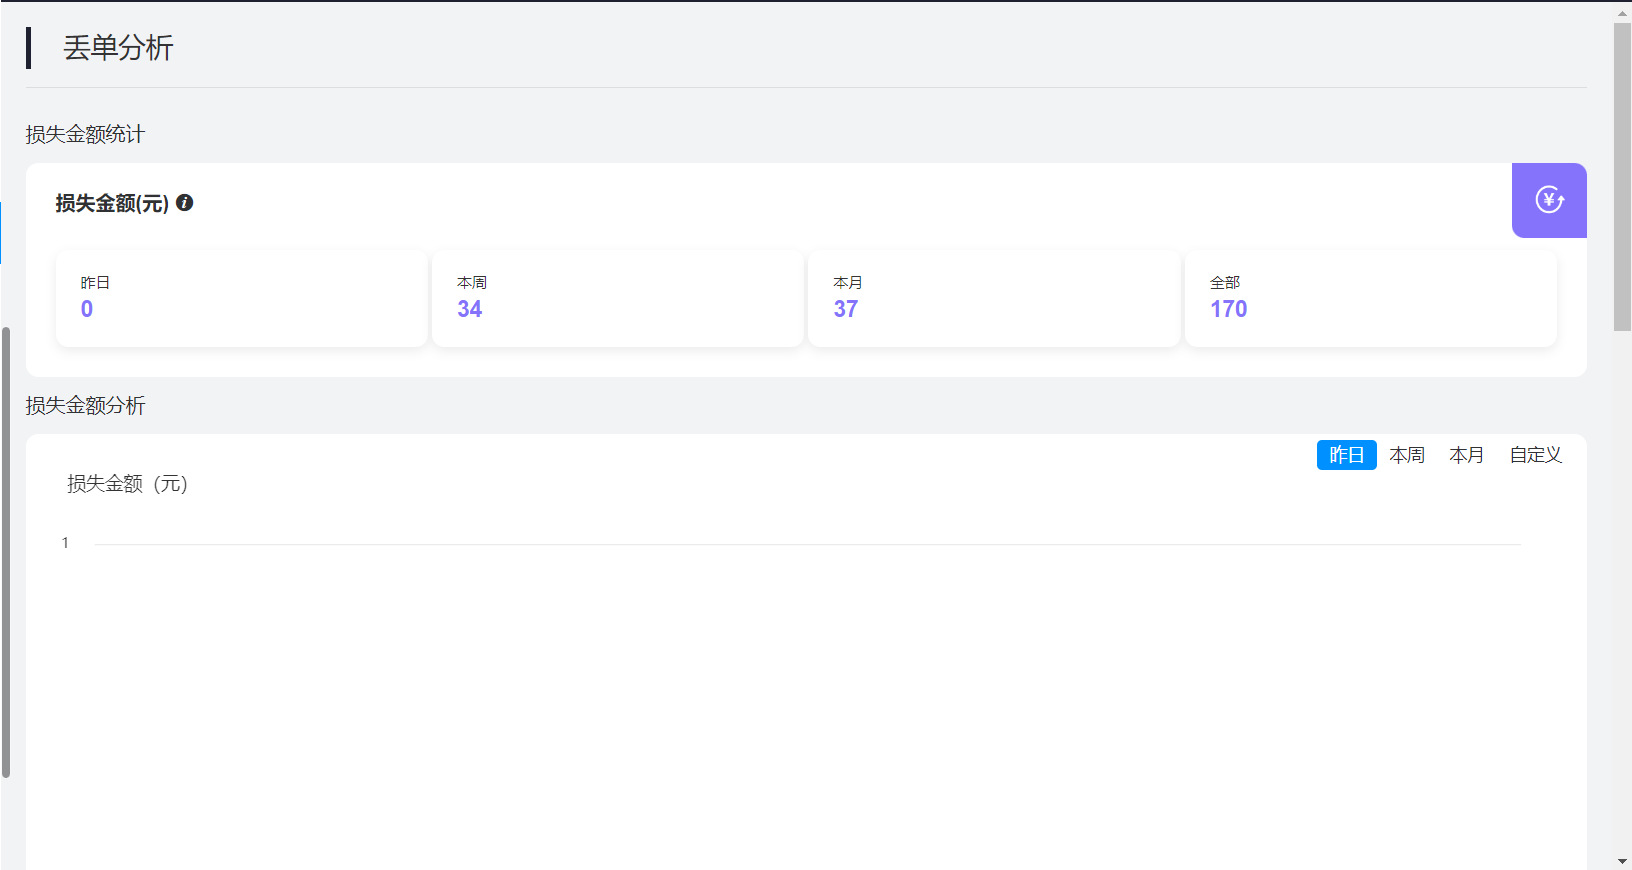Click the 损失金额（元）chart title

(x=127, y=484)
